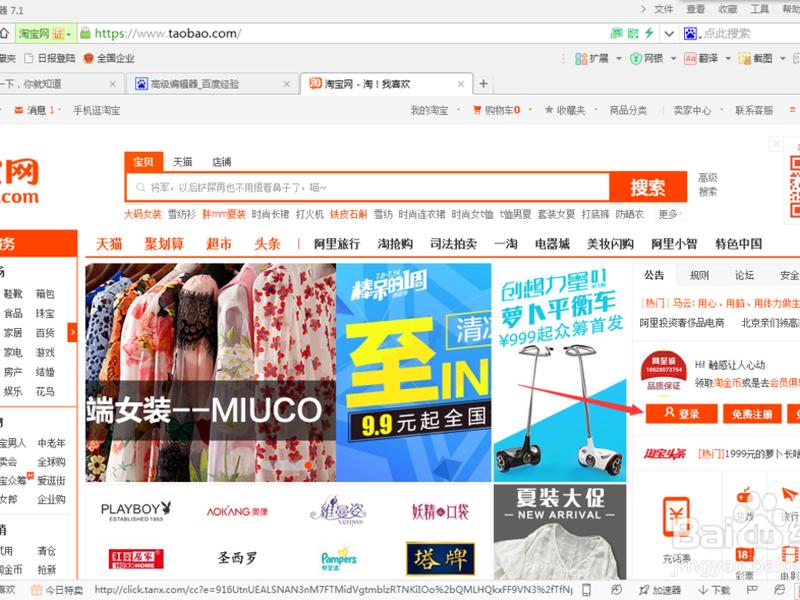Image resolution: width=800 pixels, height=600 pixels.
Task: Open the 扩展 extensions icon
Action: (581, 59)
